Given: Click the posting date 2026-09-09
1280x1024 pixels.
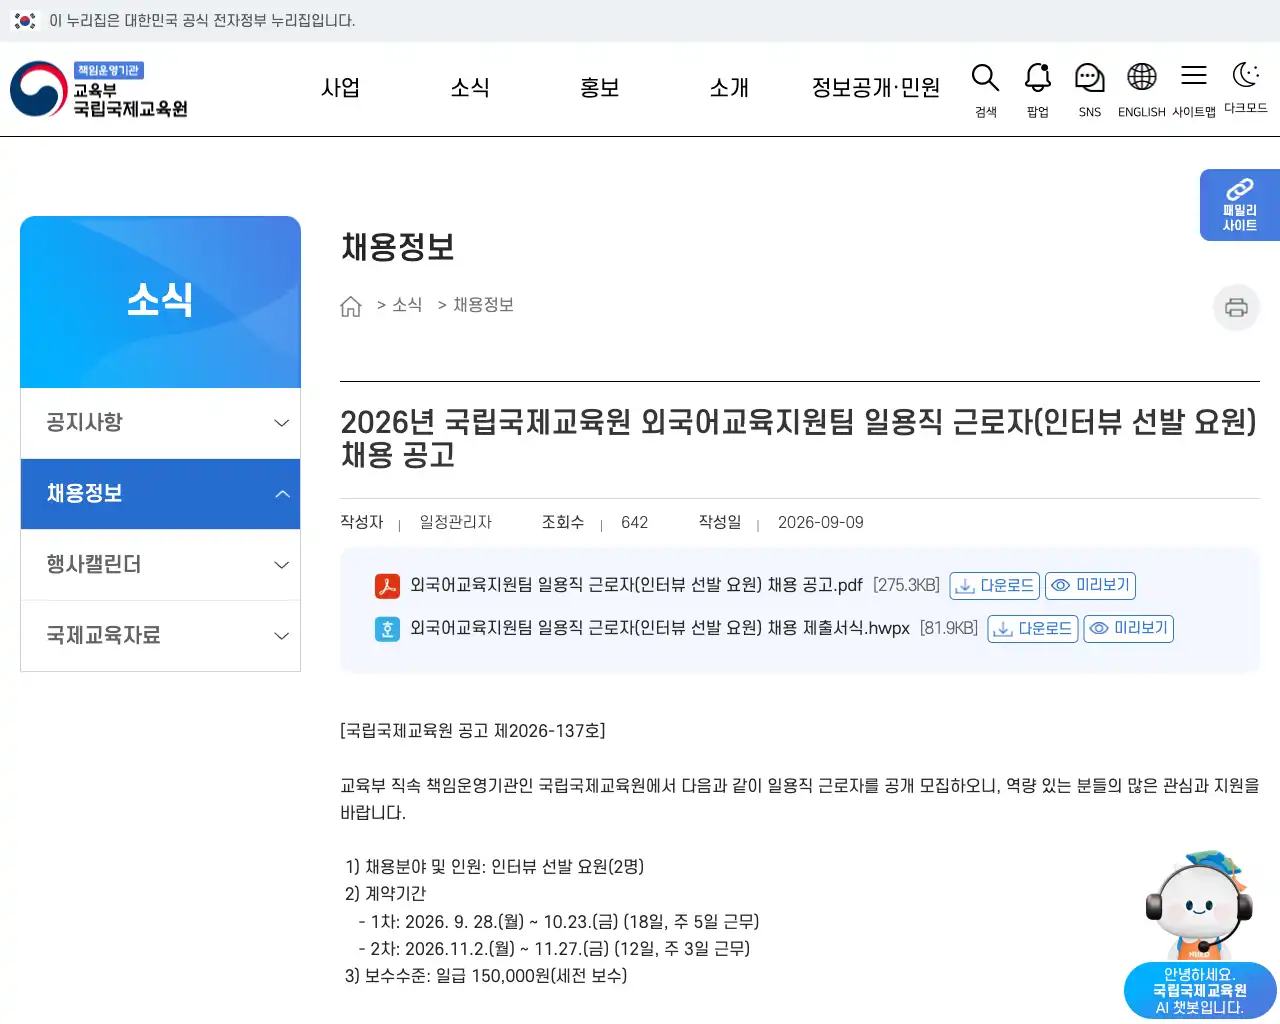Looking at the screenshot, I should [x=821, y=523].
